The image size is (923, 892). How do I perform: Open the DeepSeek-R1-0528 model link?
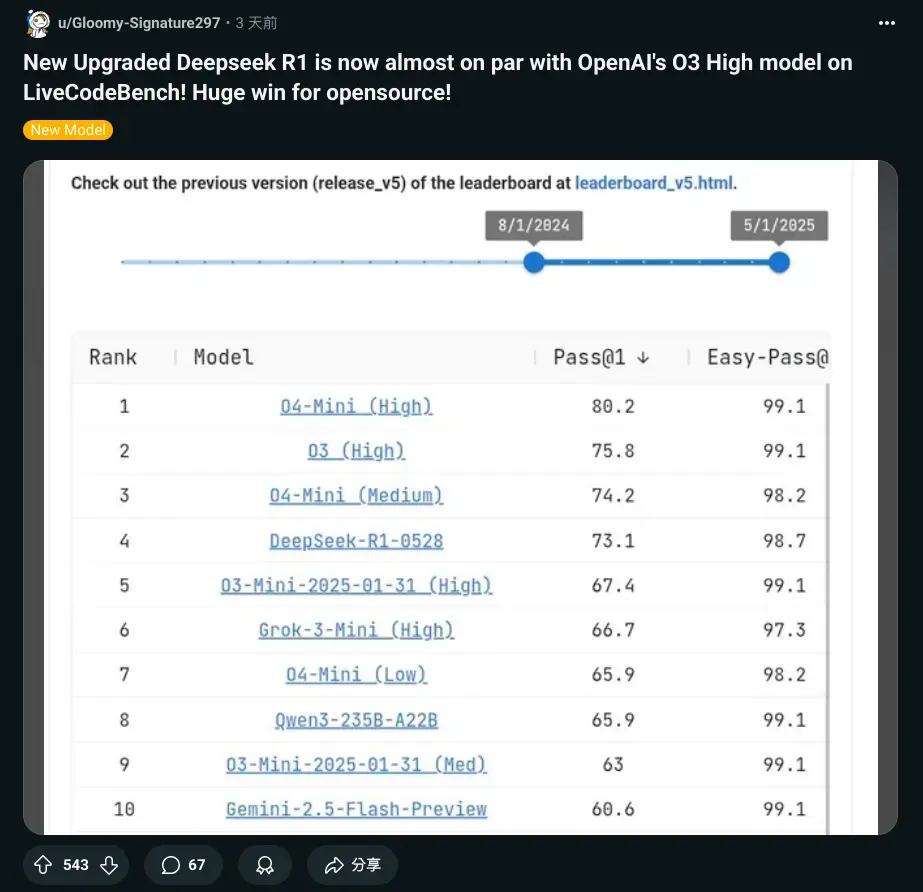pyautogui.click(x=356, y=541)
